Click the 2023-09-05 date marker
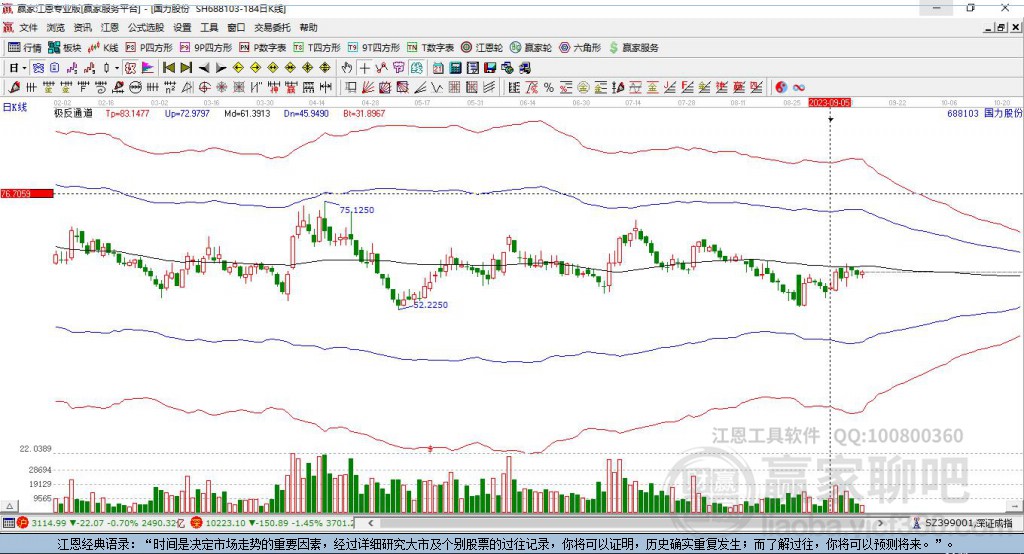 click(x=829, y=103)
